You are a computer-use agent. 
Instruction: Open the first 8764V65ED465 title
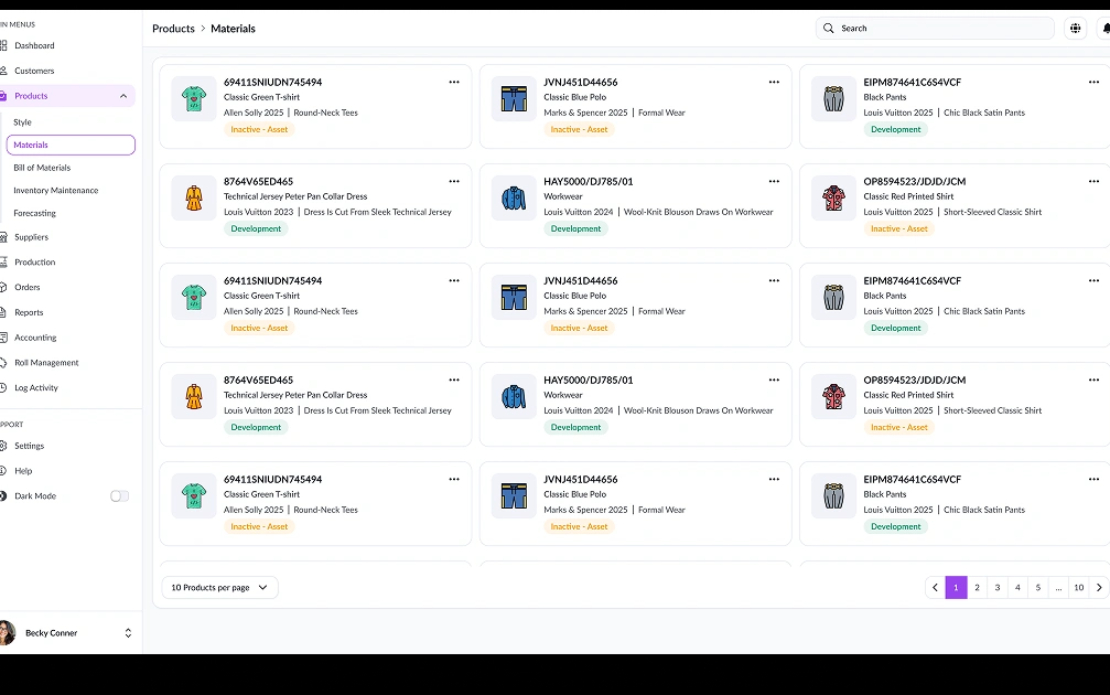coord(258,181)
